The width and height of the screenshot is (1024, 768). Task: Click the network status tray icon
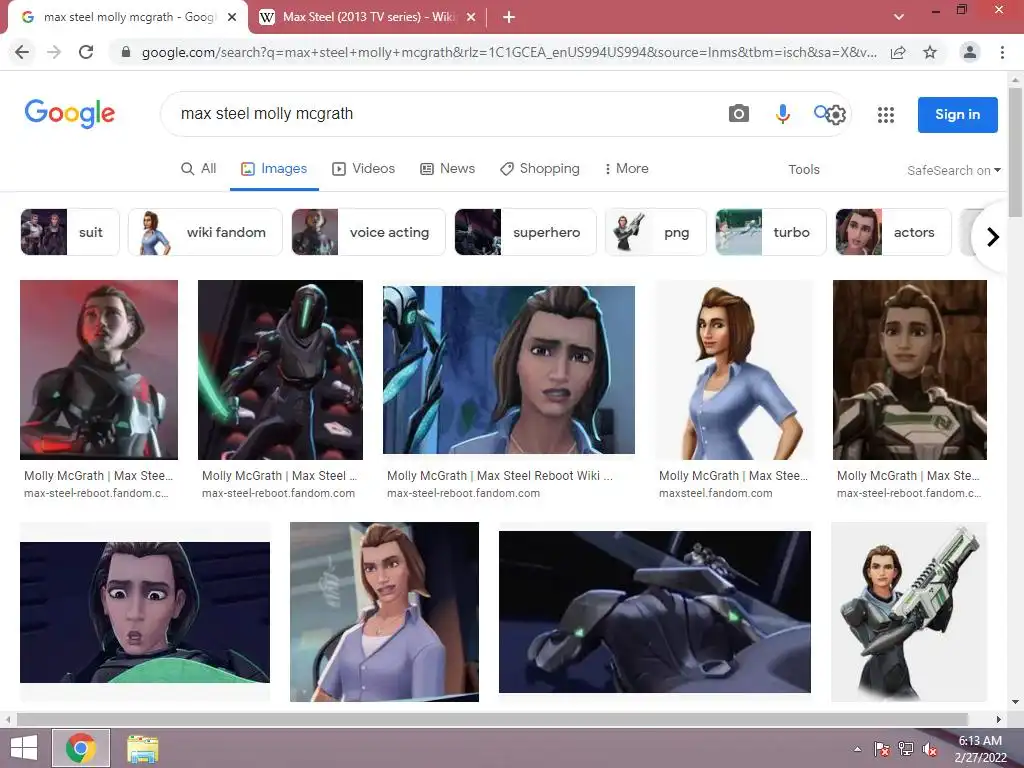(906, 749)
